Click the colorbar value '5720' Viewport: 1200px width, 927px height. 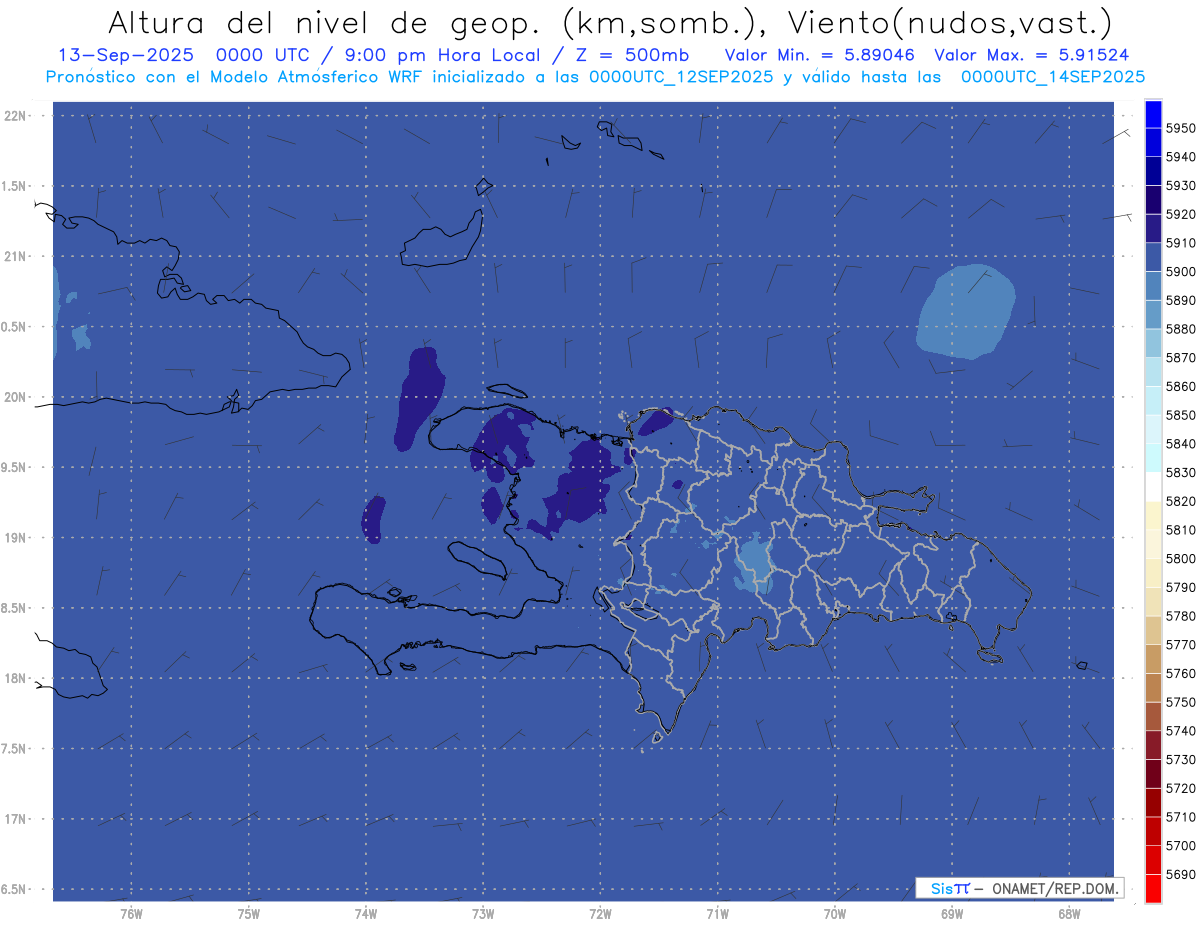pos(1180,788)
